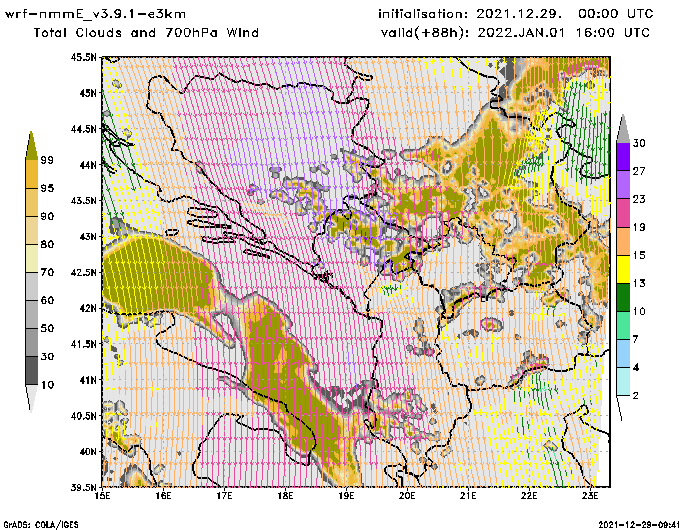Click the light purple 23-27 wind swatch
The width and height of the screenshot is (700, 530).
pyautogui.click(x=623, y=185)
